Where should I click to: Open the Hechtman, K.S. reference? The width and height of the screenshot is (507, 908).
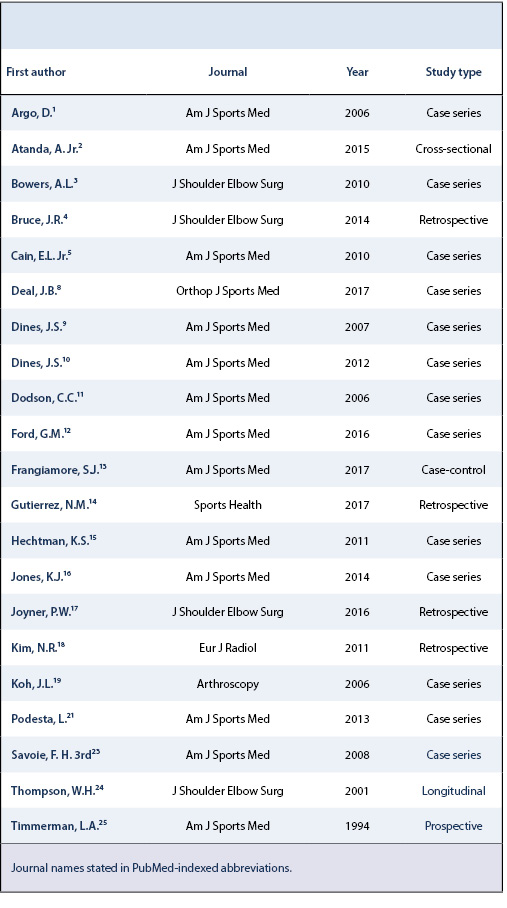(53, 541)
